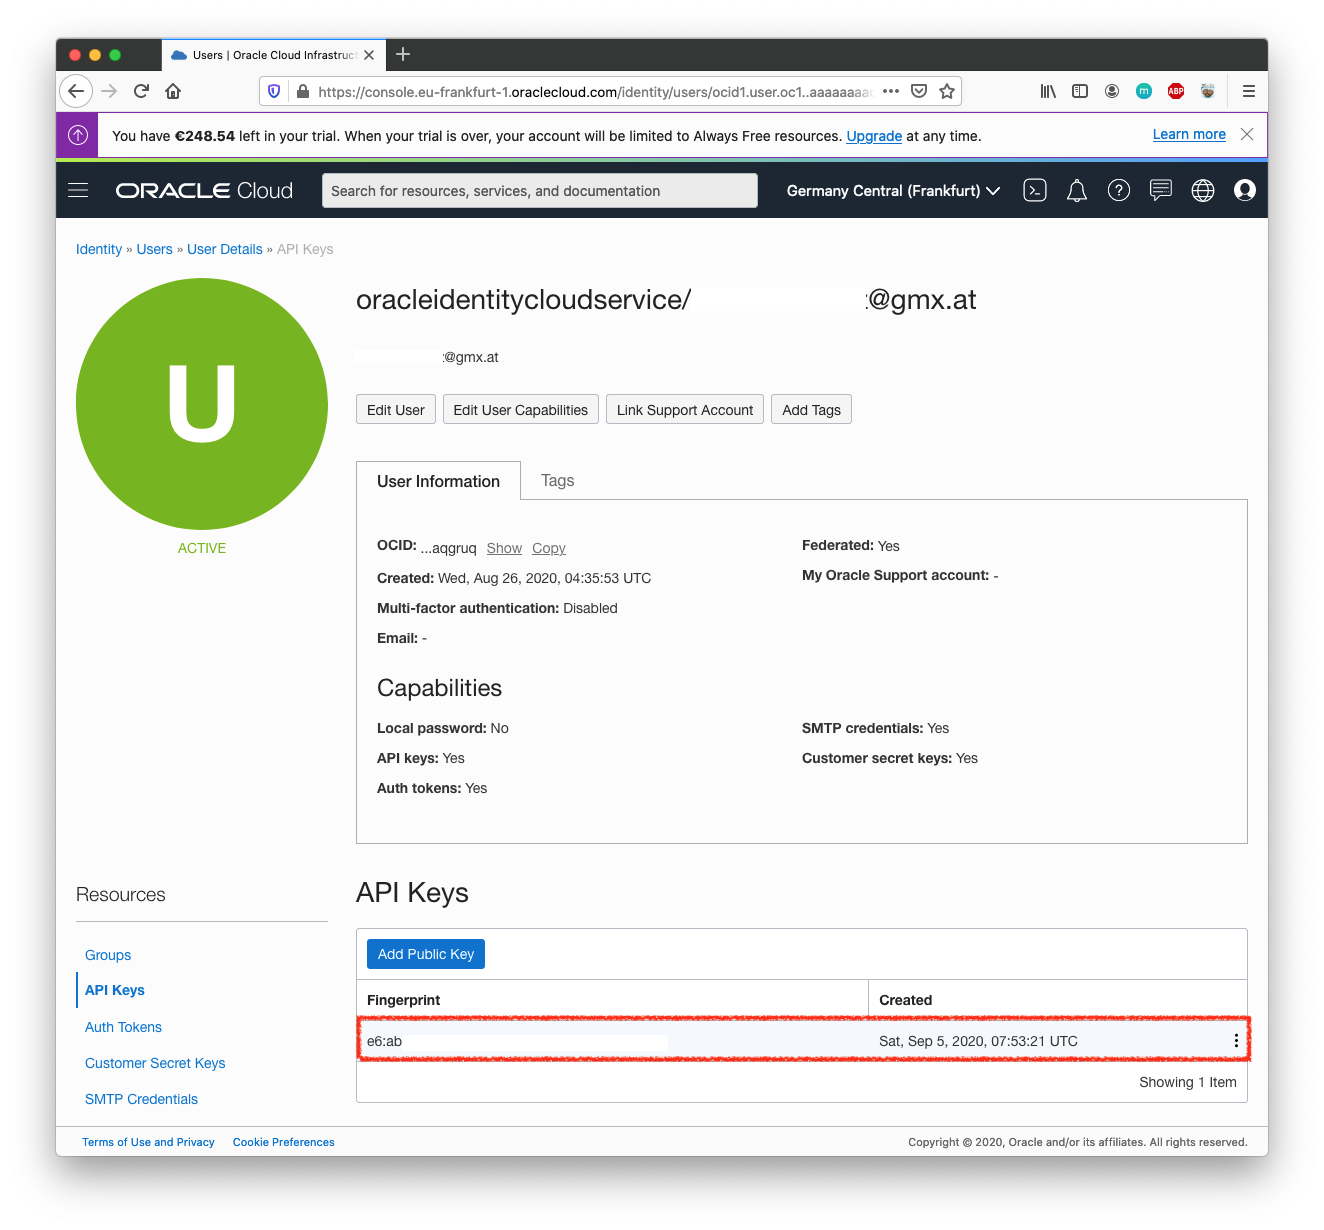The image size is (1324, 1230).
Task: Click Edit User Capabilities
Action: click(521, 410)
